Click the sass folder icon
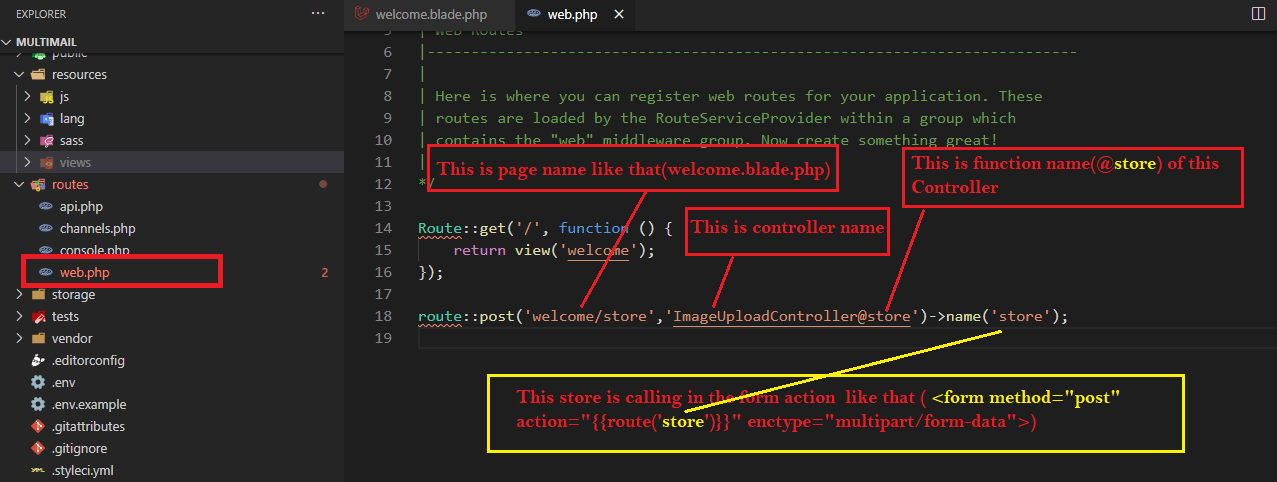1277x482 pixels. pos(46,141)
